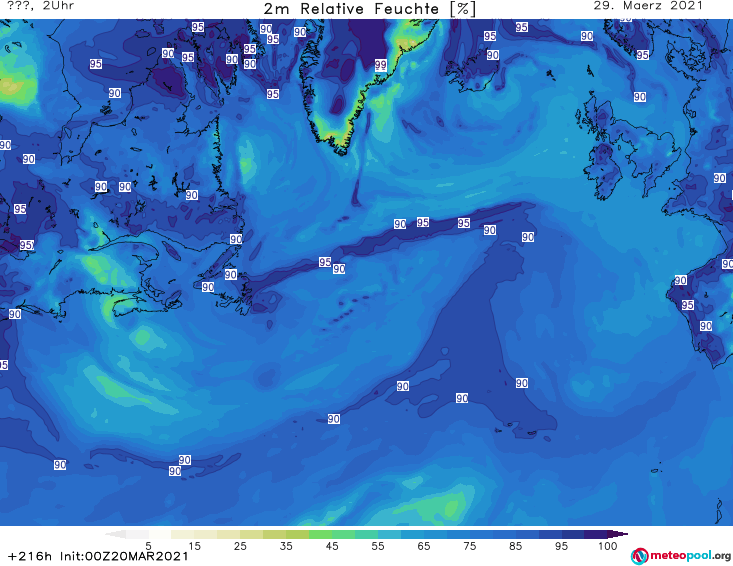Viewport: 733px width, 566px height.
Task: Click the '100' tick label on legend
Action: (608, 546)
